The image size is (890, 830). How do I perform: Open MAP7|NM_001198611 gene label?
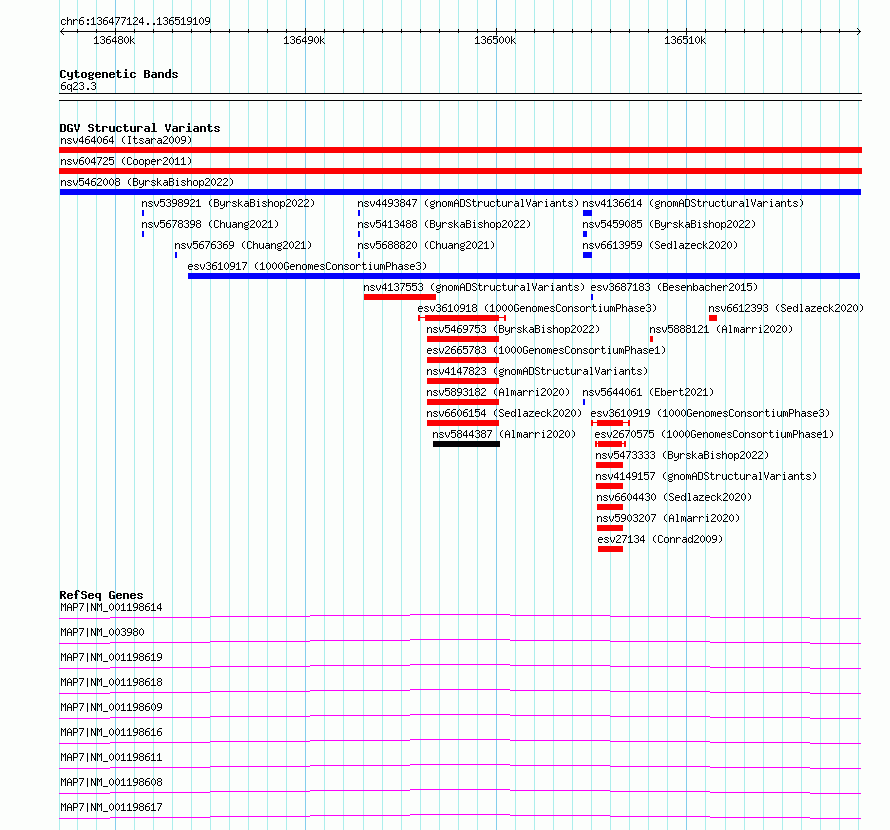click(111, 757)
